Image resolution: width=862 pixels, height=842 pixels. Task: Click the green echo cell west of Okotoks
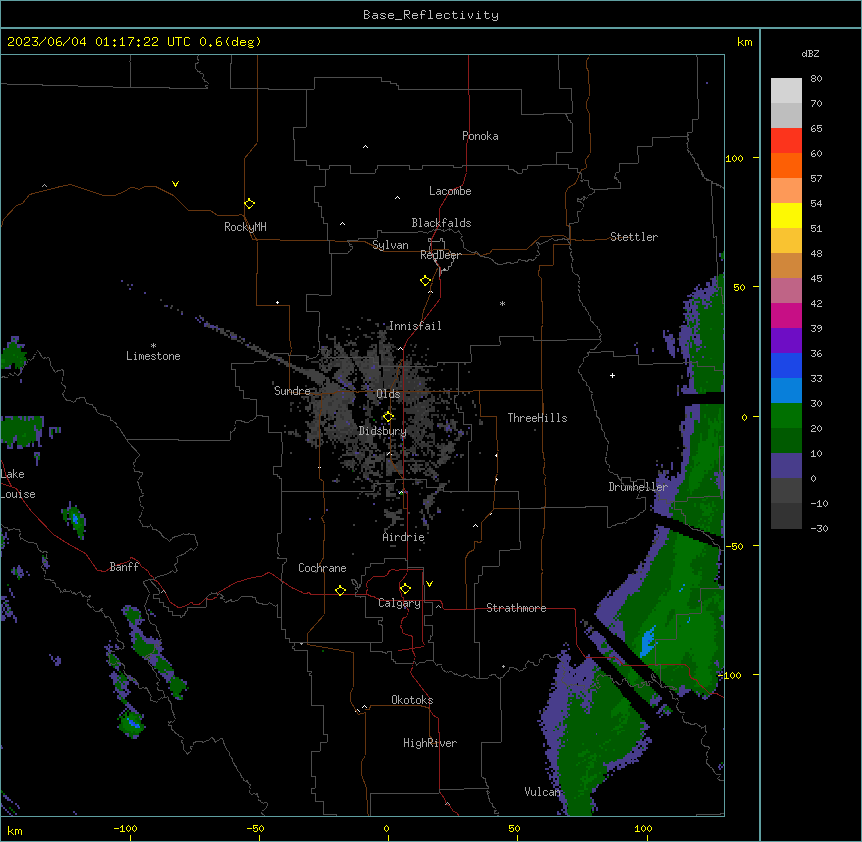pos(131,723)
